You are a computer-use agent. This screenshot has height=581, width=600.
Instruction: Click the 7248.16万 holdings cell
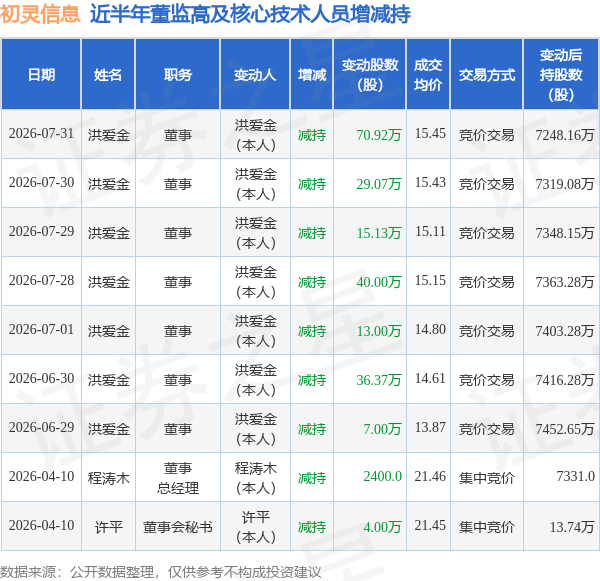[x=564, y=135]
